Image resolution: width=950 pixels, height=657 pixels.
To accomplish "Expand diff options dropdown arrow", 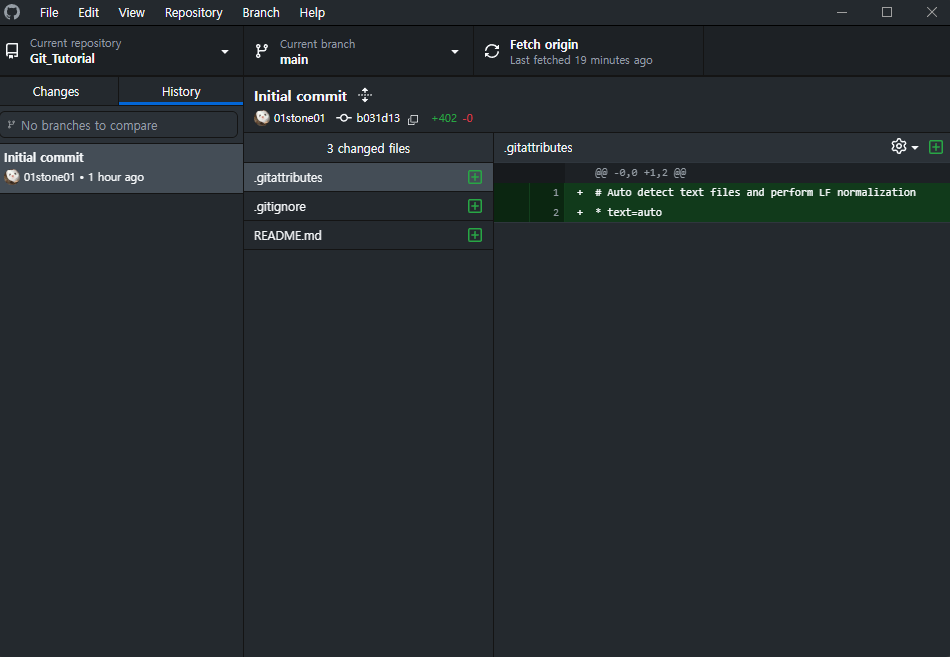I will [x=915, y=147].
